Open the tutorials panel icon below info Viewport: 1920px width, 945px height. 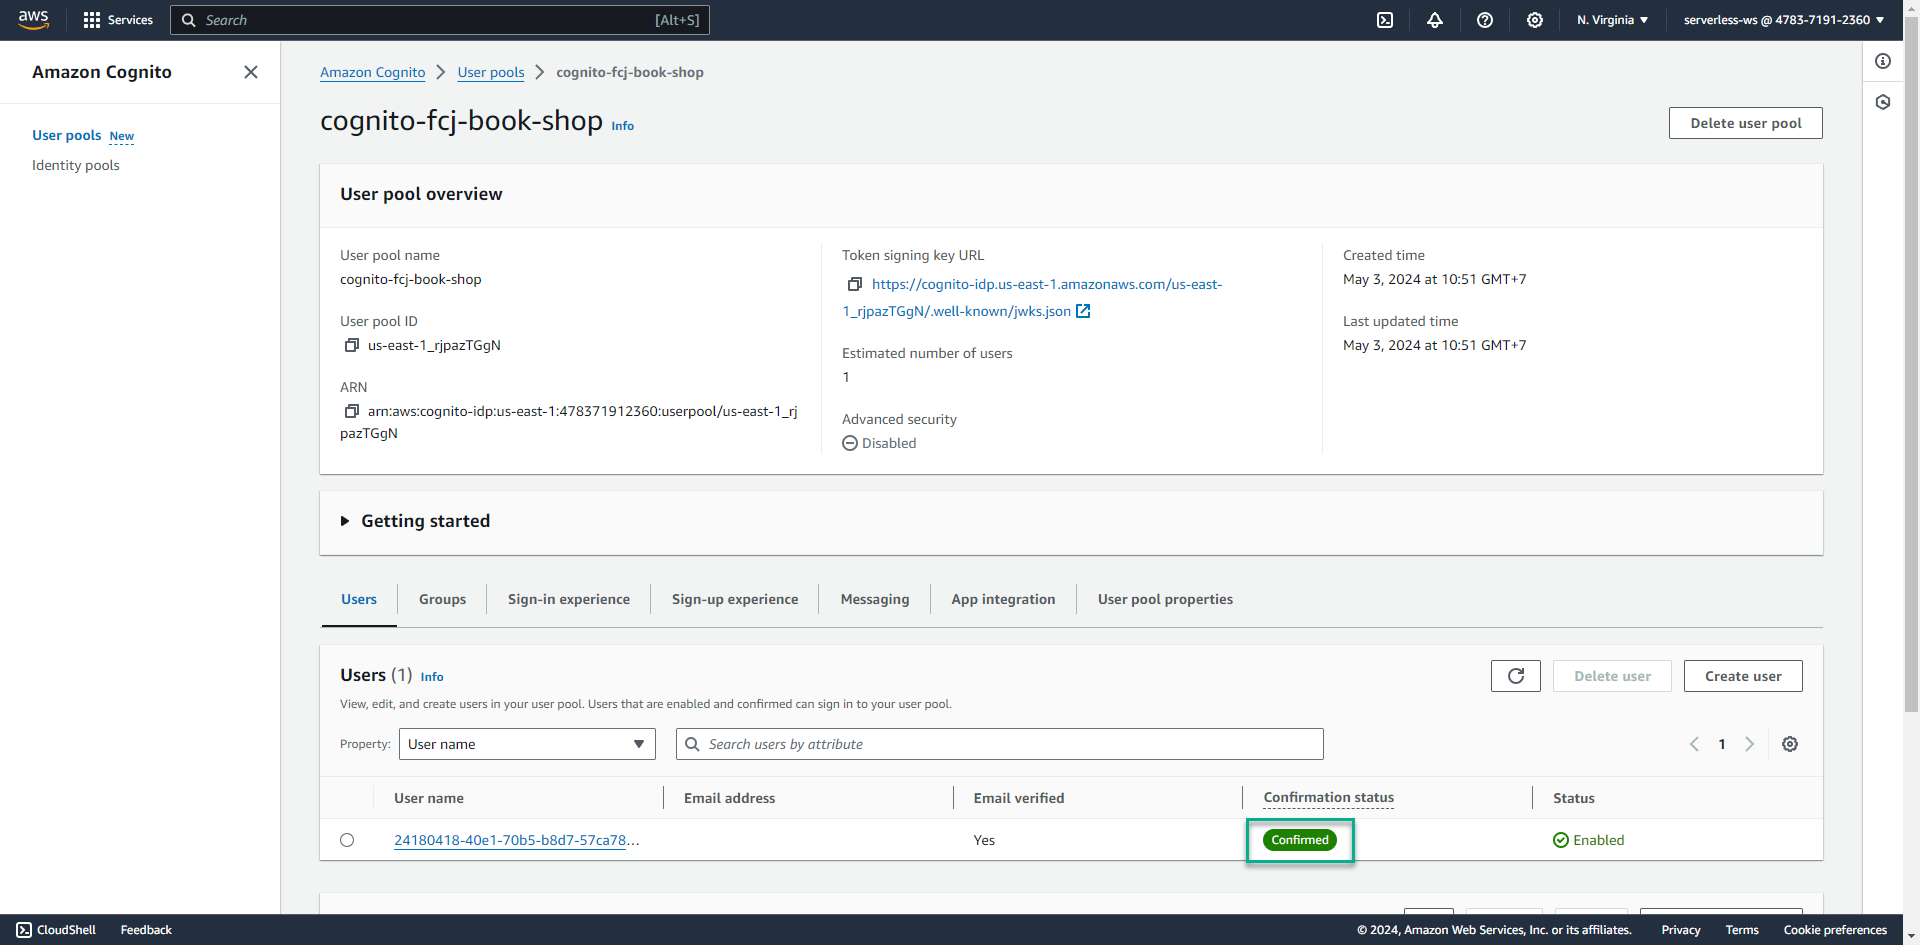pyautogui.click(x=1883, y=102)
